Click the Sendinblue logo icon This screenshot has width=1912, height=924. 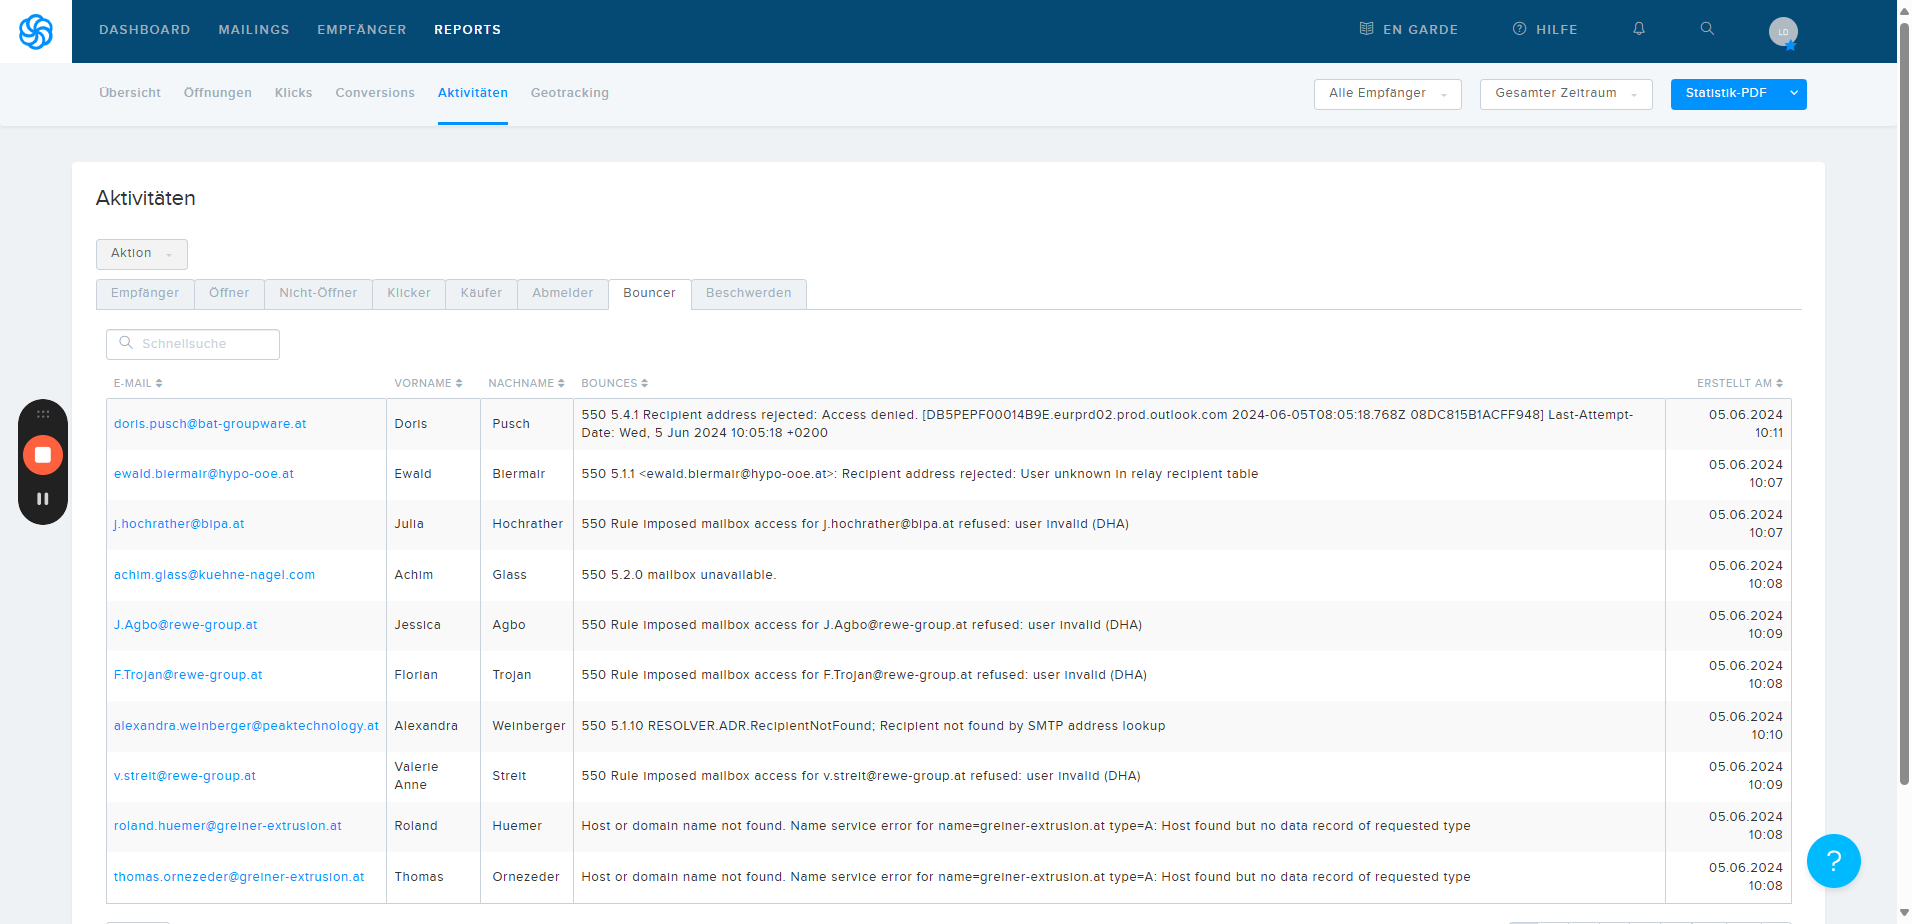click(x=36, y=32)
